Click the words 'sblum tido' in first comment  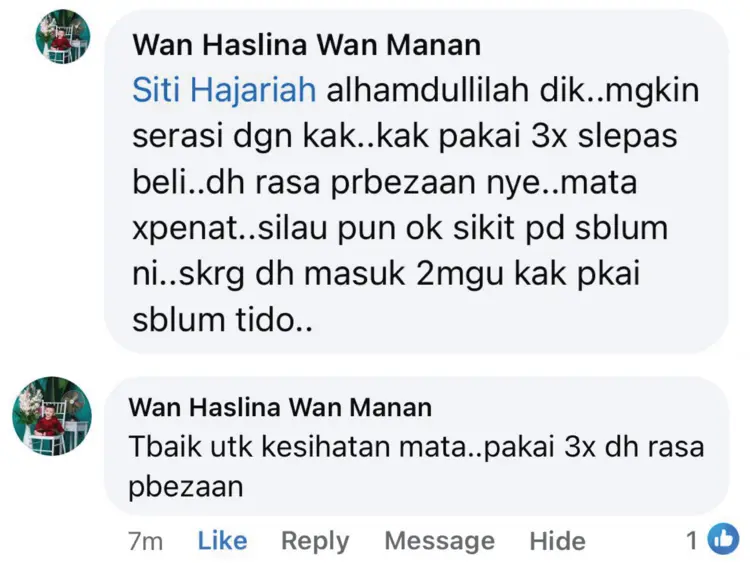[x=222, y=320]
